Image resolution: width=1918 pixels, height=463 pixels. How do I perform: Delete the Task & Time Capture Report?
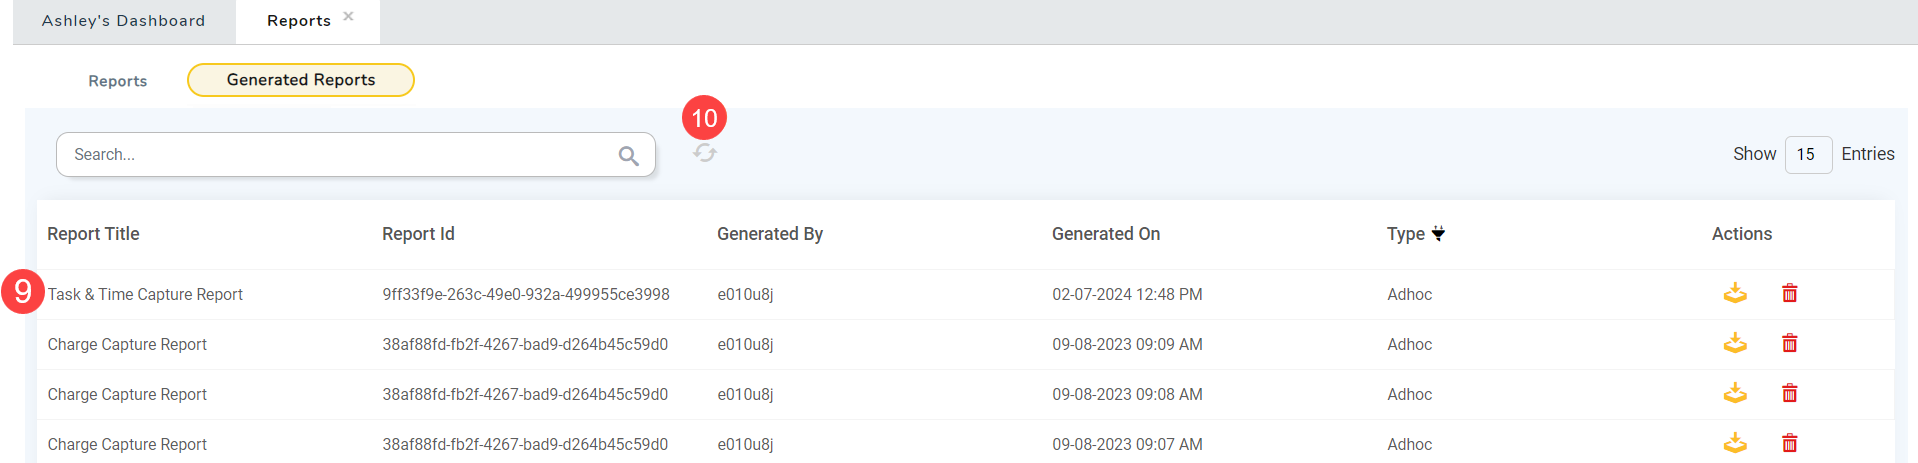point(1790,293)
